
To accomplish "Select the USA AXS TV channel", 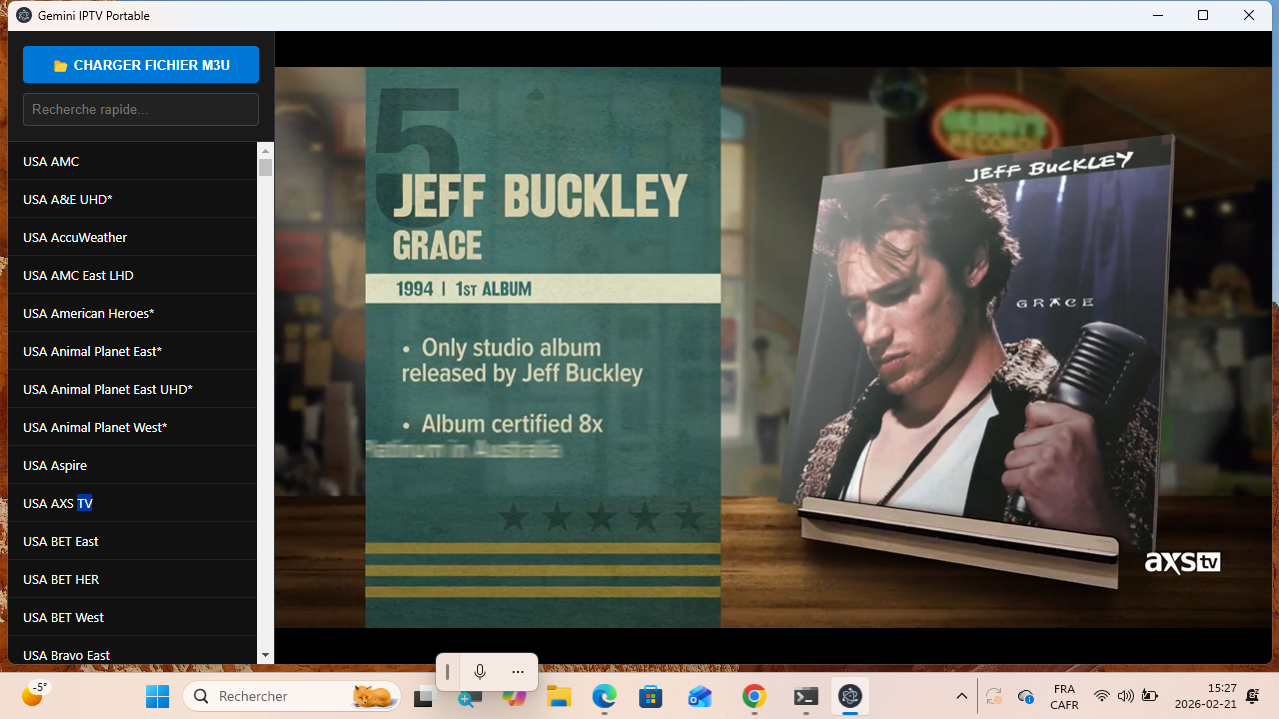I will (x=132, y=503).
